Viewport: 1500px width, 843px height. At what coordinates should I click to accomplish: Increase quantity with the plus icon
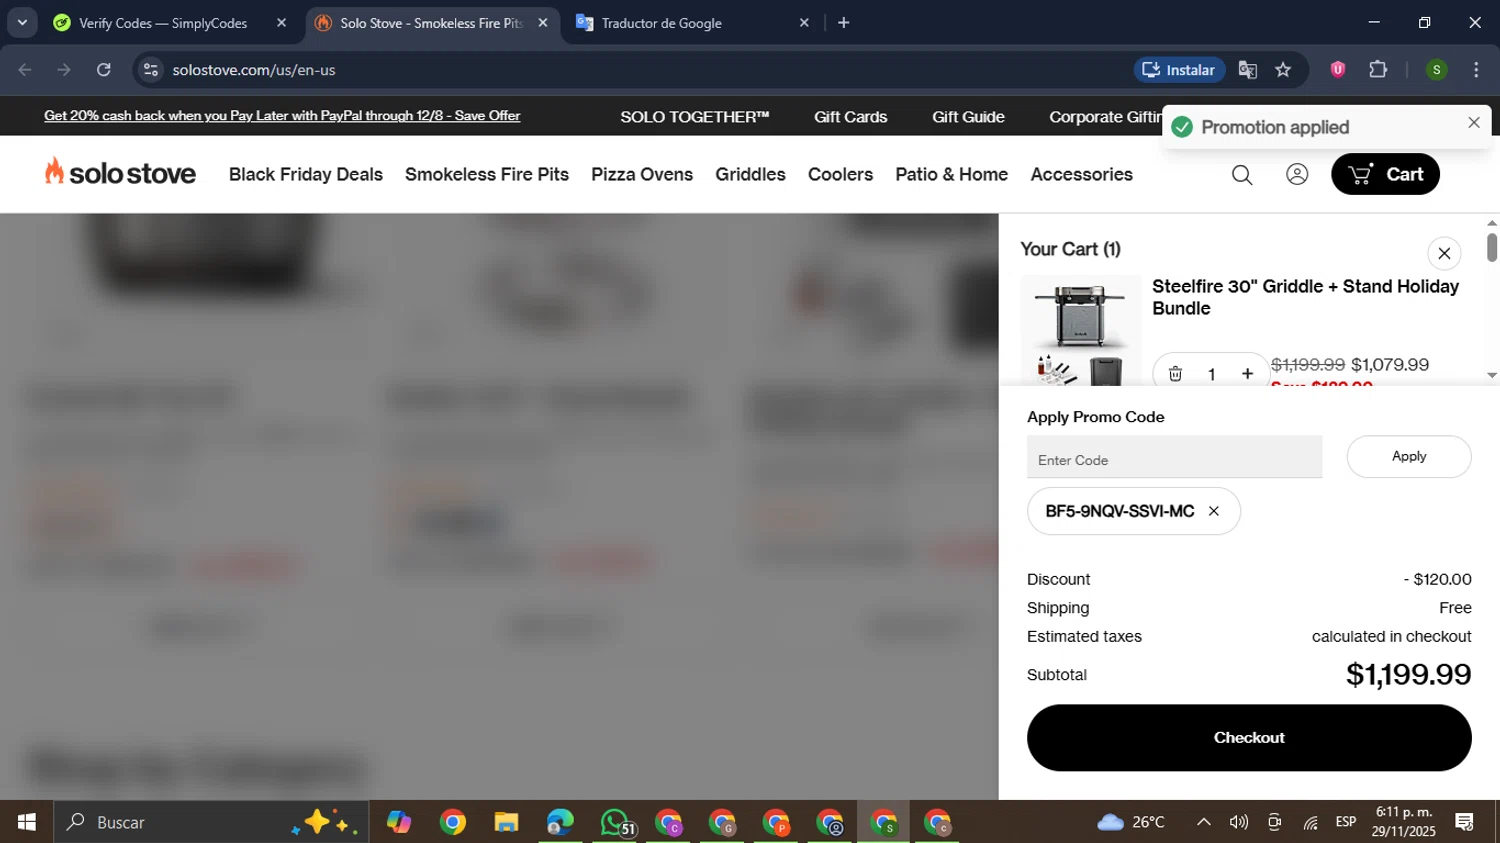point(1247,374)
